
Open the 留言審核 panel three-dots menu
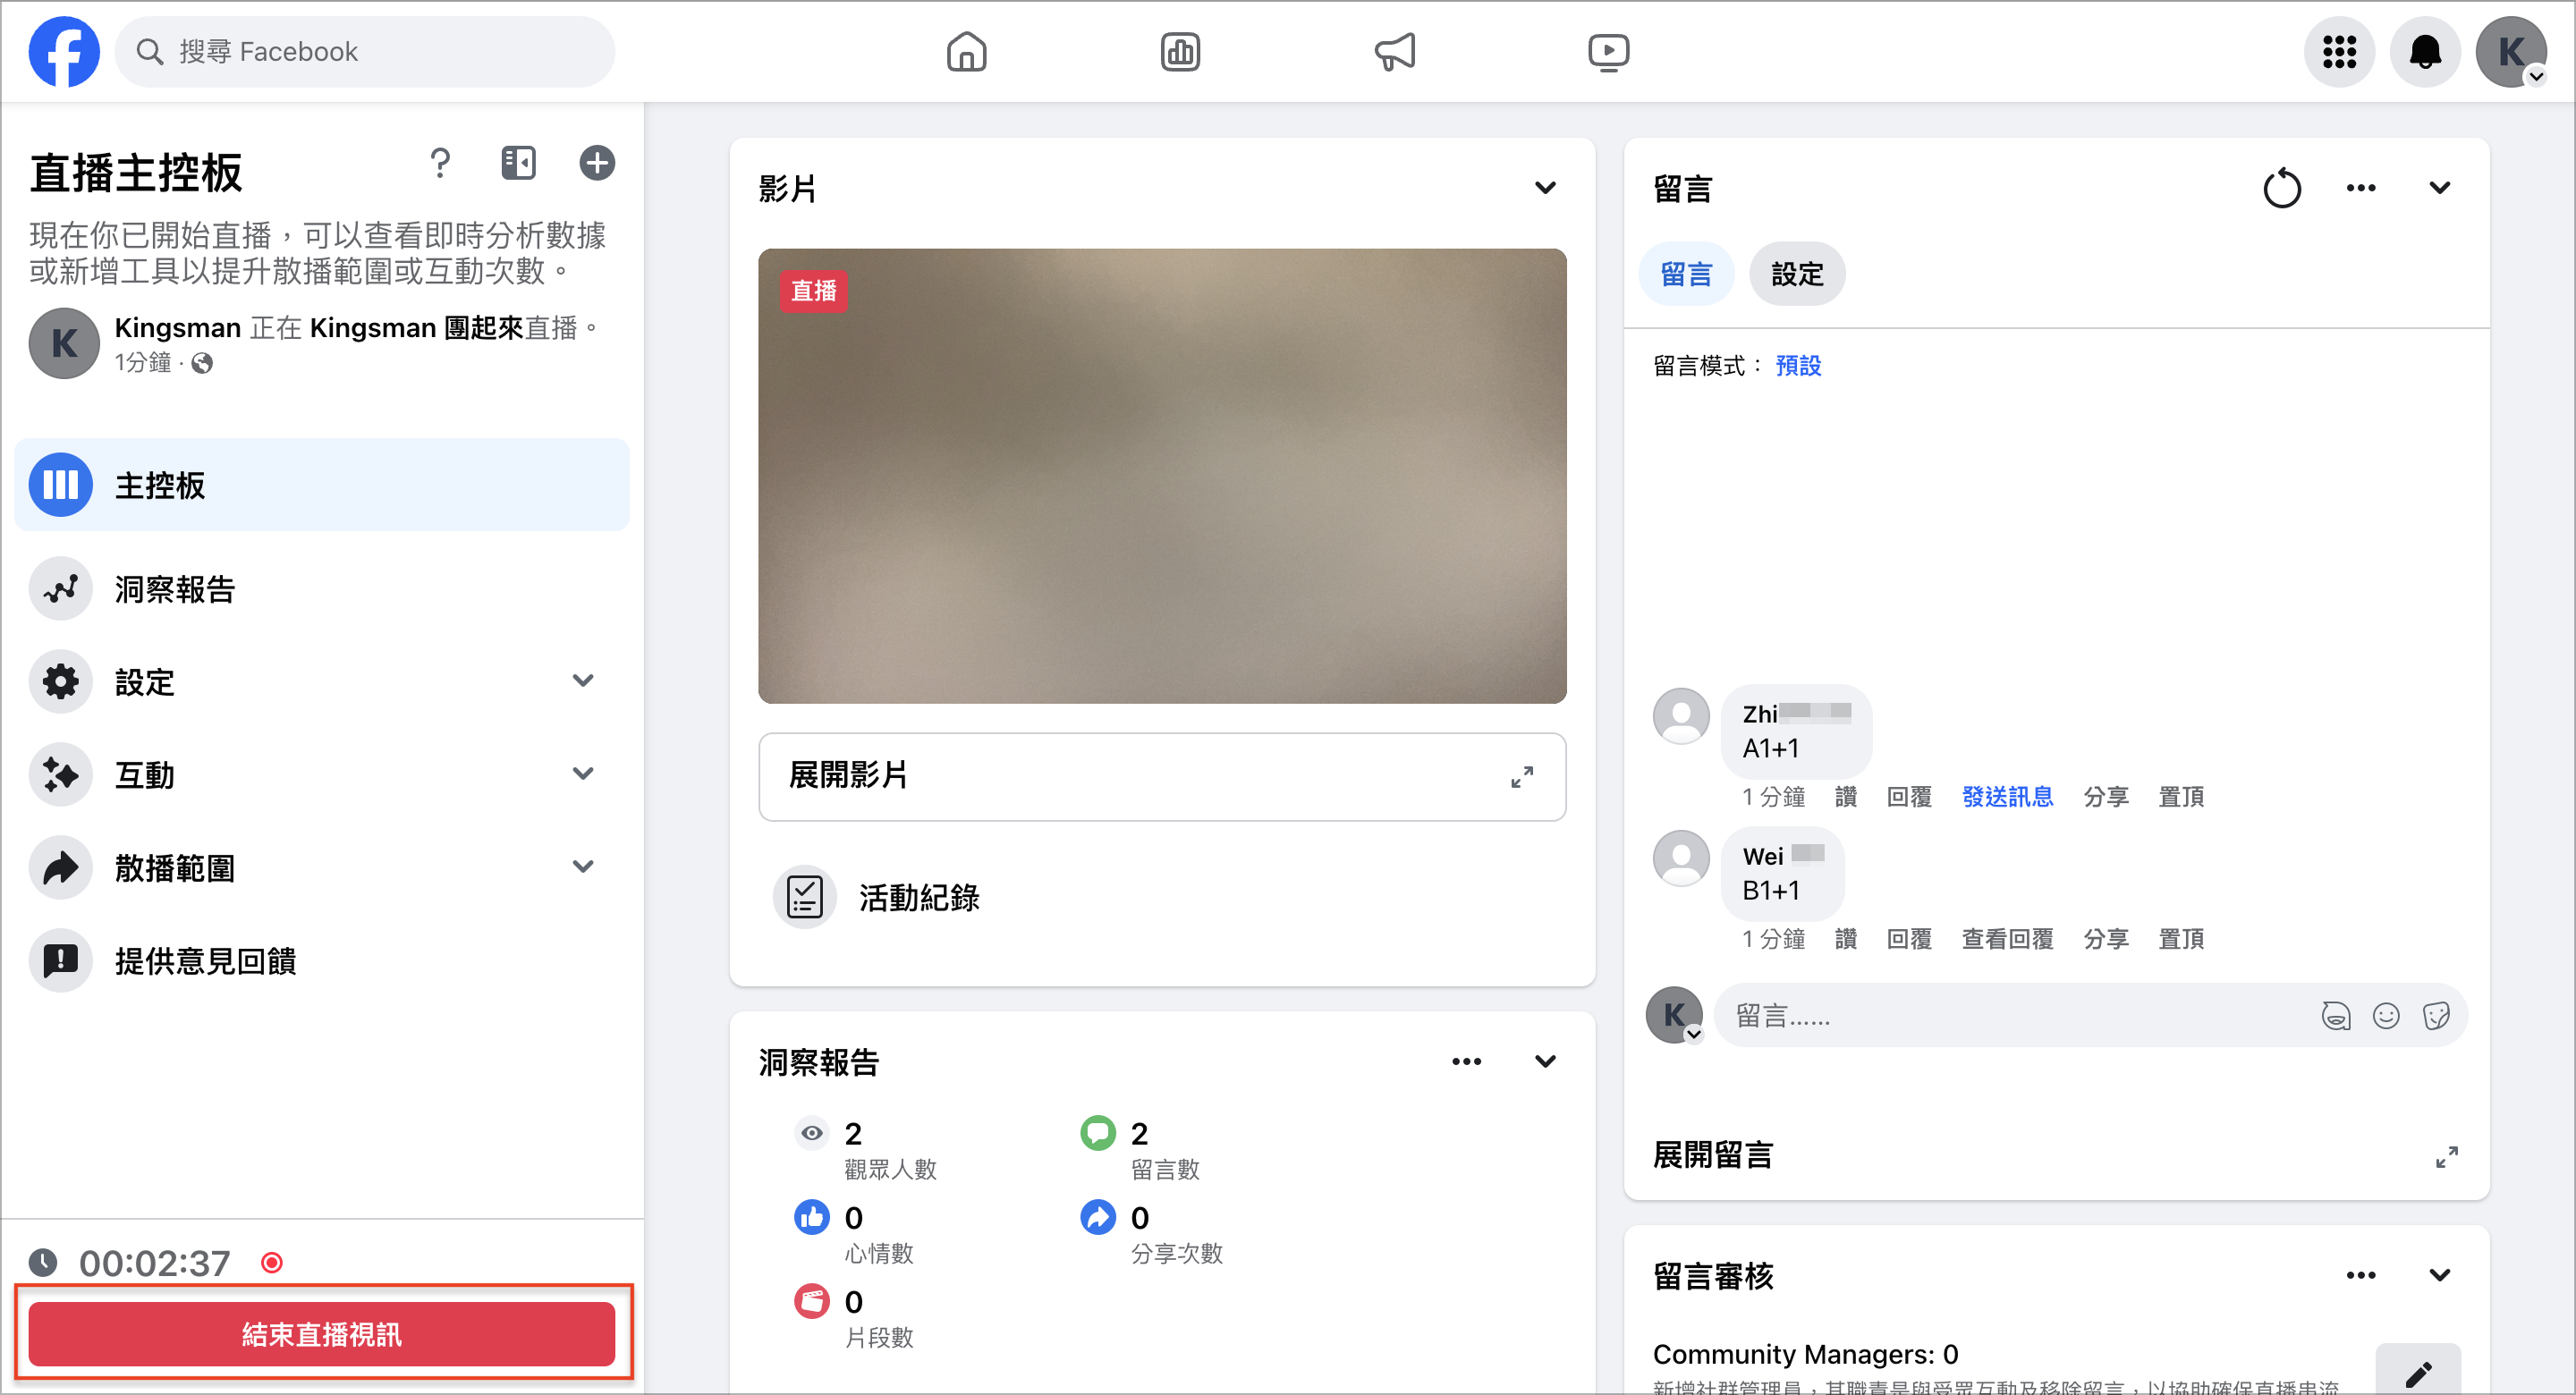point(2360,1275)
